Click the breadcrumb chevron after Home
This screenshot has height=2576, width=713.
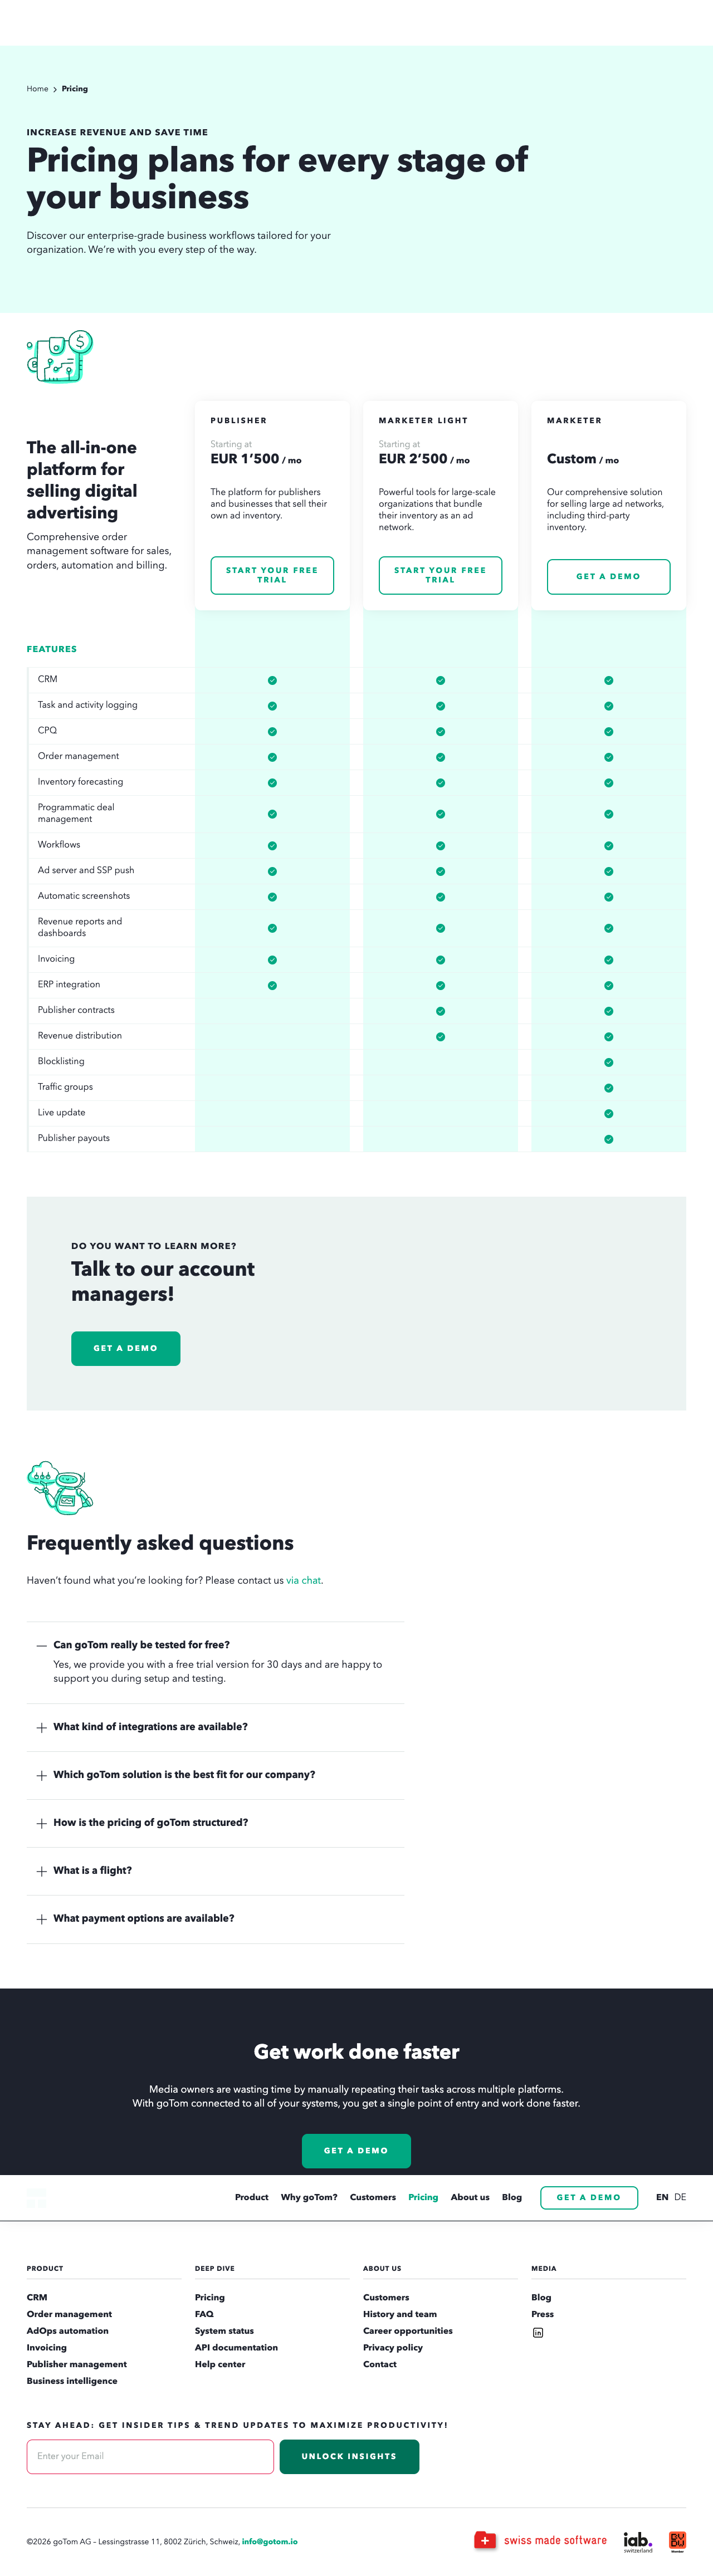pos(55,89)
